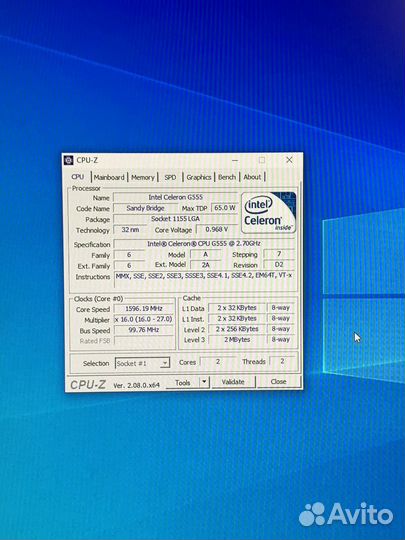Click the L1 Inst. 8-way associativity field

click(x=281, y=318)
